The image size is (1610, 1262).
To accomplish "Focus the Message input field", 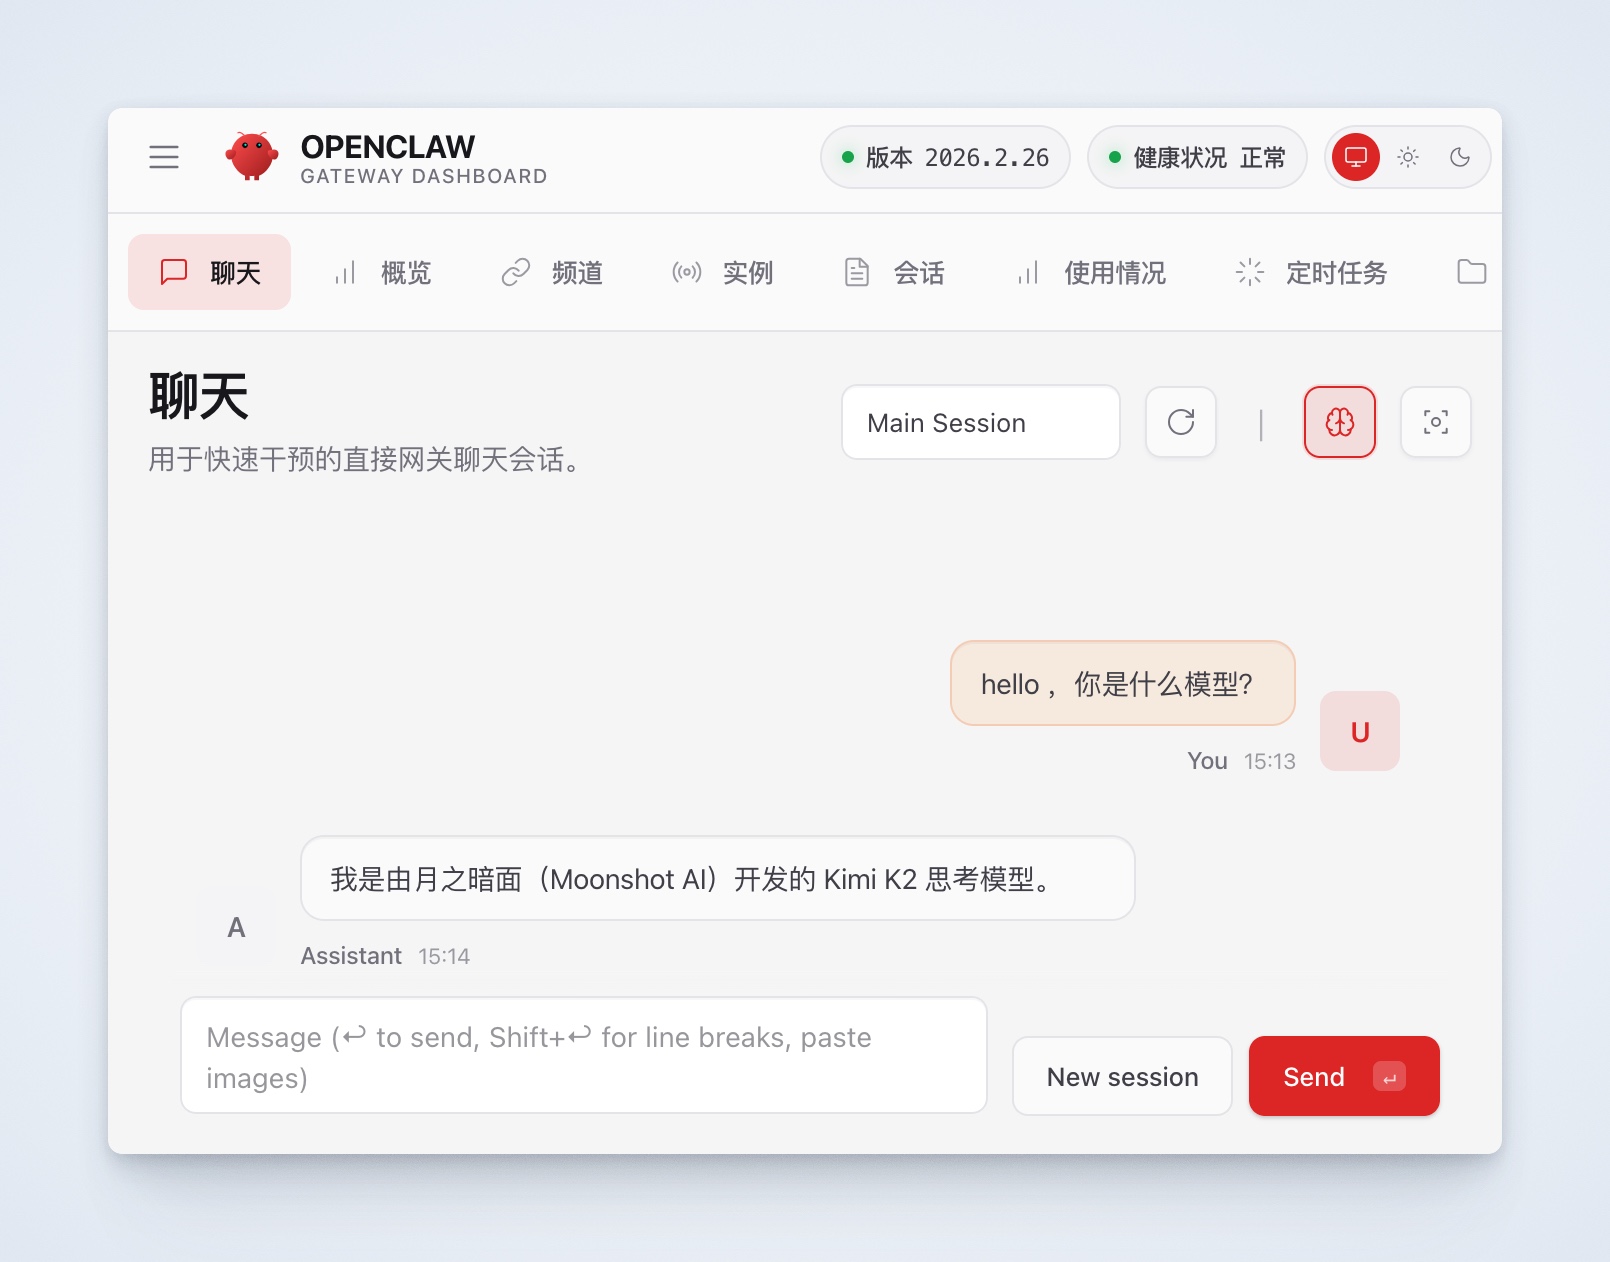I will click(x=584, y=1056).
